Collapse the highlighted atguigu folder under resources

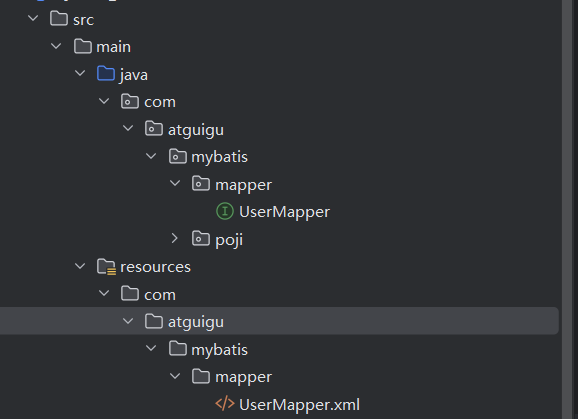coord(128,321)
